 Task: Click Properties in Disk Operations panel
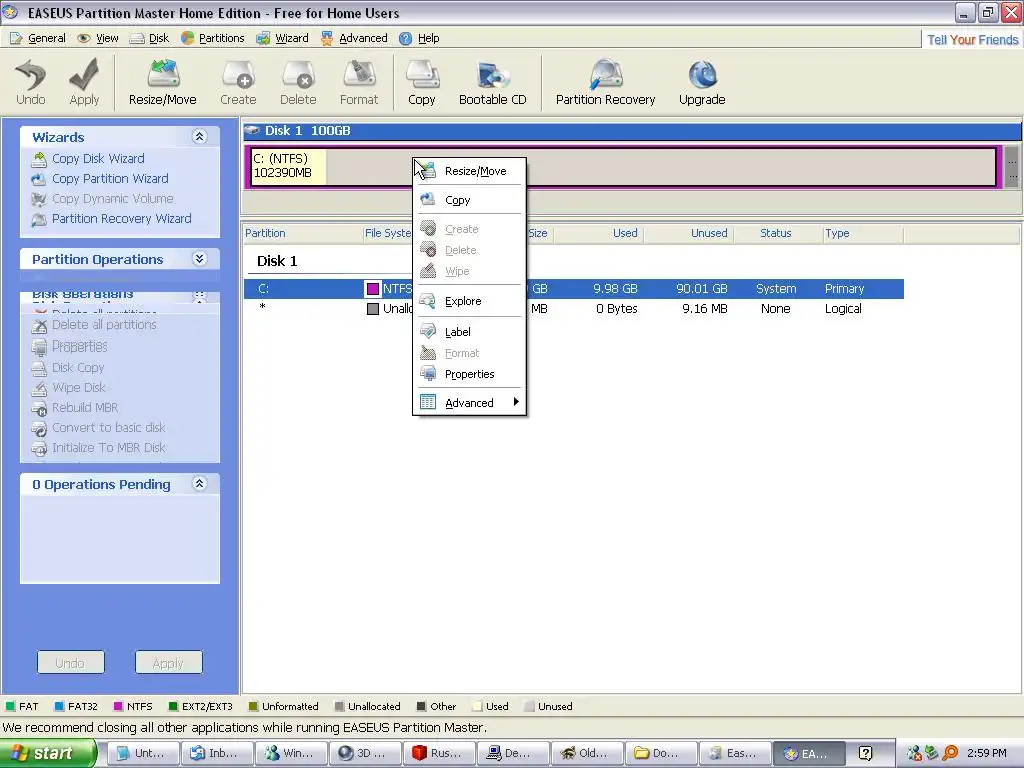pyautogui.click(x=79, y=346)
